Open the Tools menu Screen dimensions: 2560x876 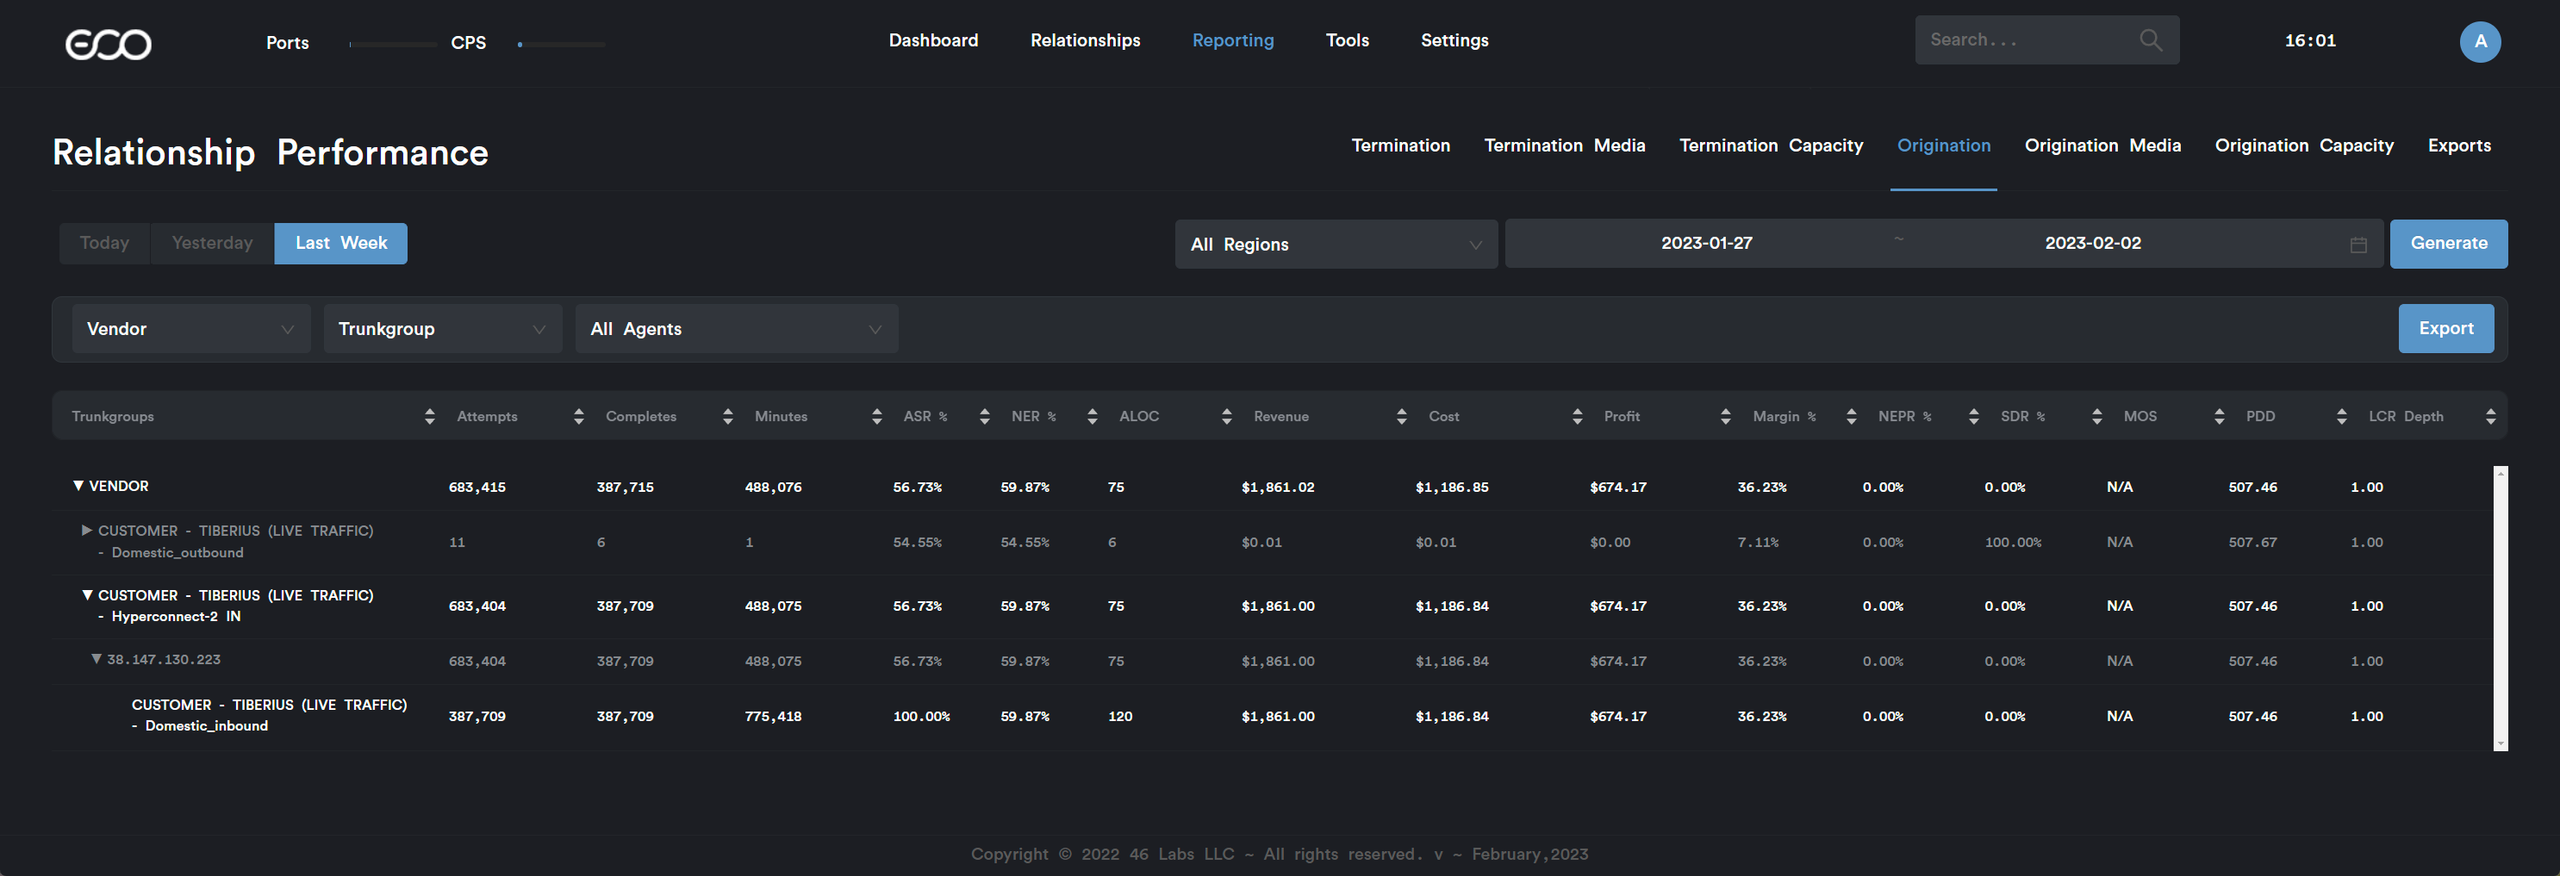coord(1347,40)
